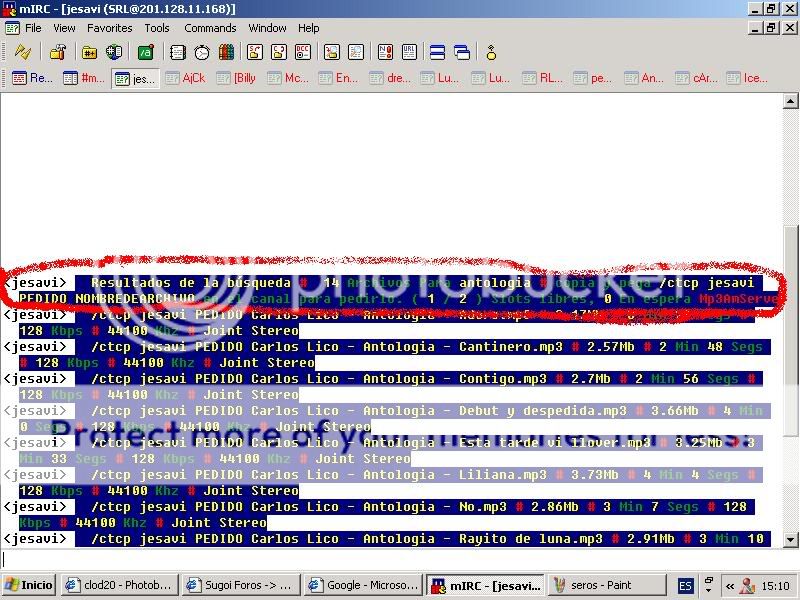Open the Commands menu
800x600 pixels.
tap(210, 28)
